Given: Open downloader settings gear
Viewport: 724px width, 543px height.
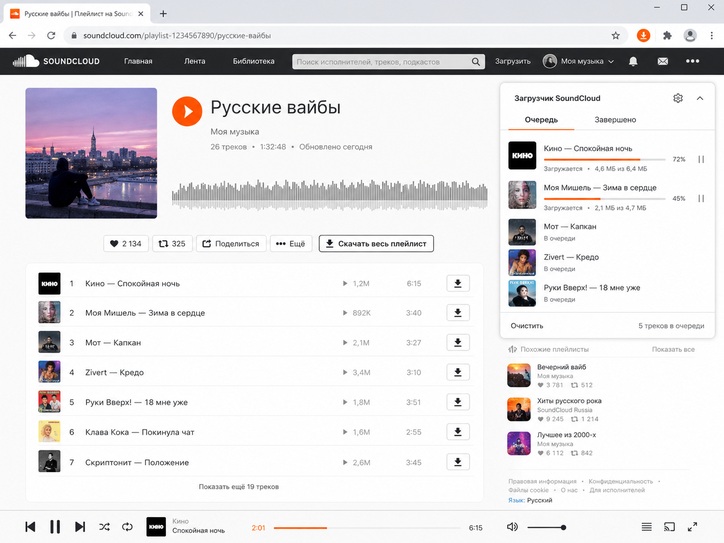Looking at the screenshot, I should coord(678,98).
